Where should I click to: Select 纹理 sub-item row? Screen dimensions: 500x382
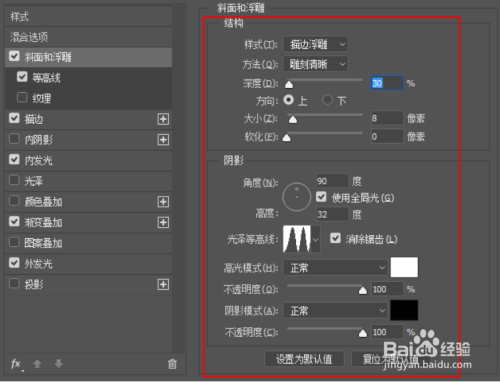pos(88,98)
